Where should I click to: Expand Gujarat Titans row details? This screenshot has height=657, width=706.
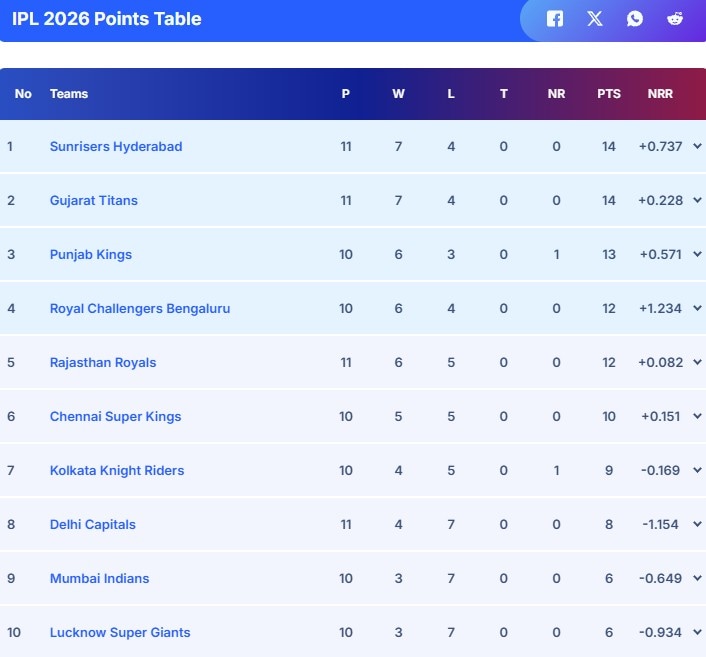697,200
